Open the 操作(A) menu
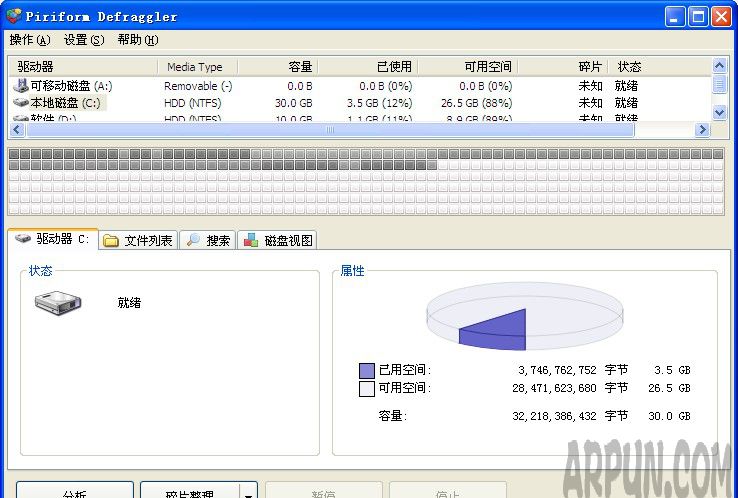Image resolution: width=738 pixels, height=498 pixels. click(30, 40)
